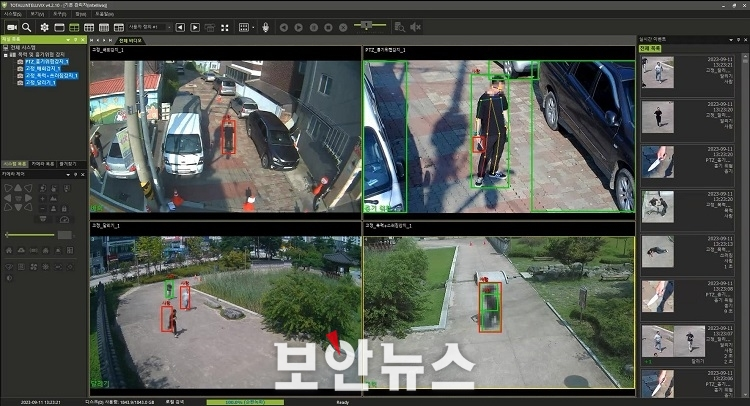750x406 pixels.
Task: Open fight event thumbnail of two people
Action: [x=658, y=207]
